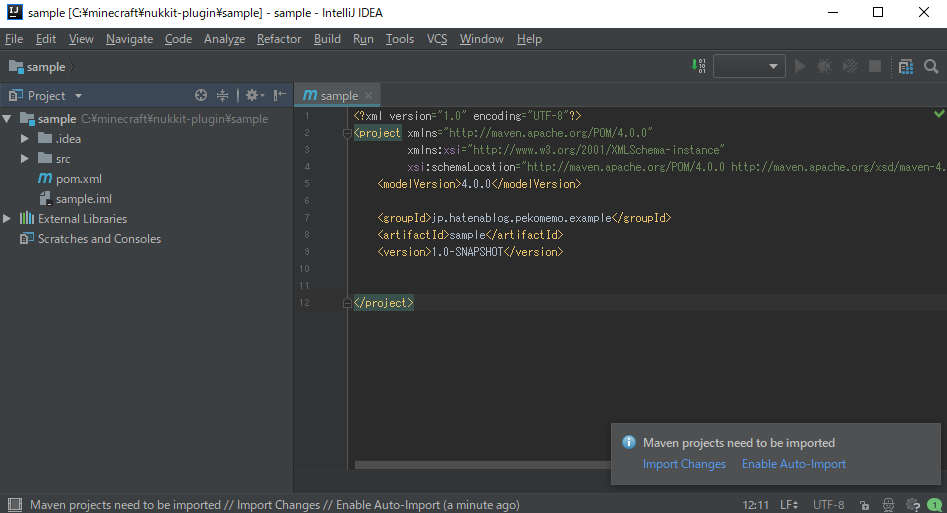The width and height of the screenshot is (947, 513).
Task: Click Collapse All icon in Project panel
Action: (x=222, y=95)
